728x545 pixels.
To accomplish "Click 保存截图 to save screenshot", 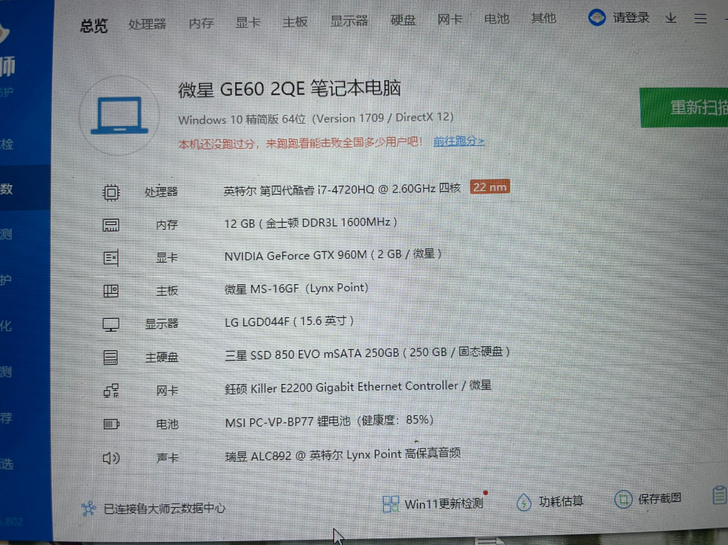I will tap(659, 499).
